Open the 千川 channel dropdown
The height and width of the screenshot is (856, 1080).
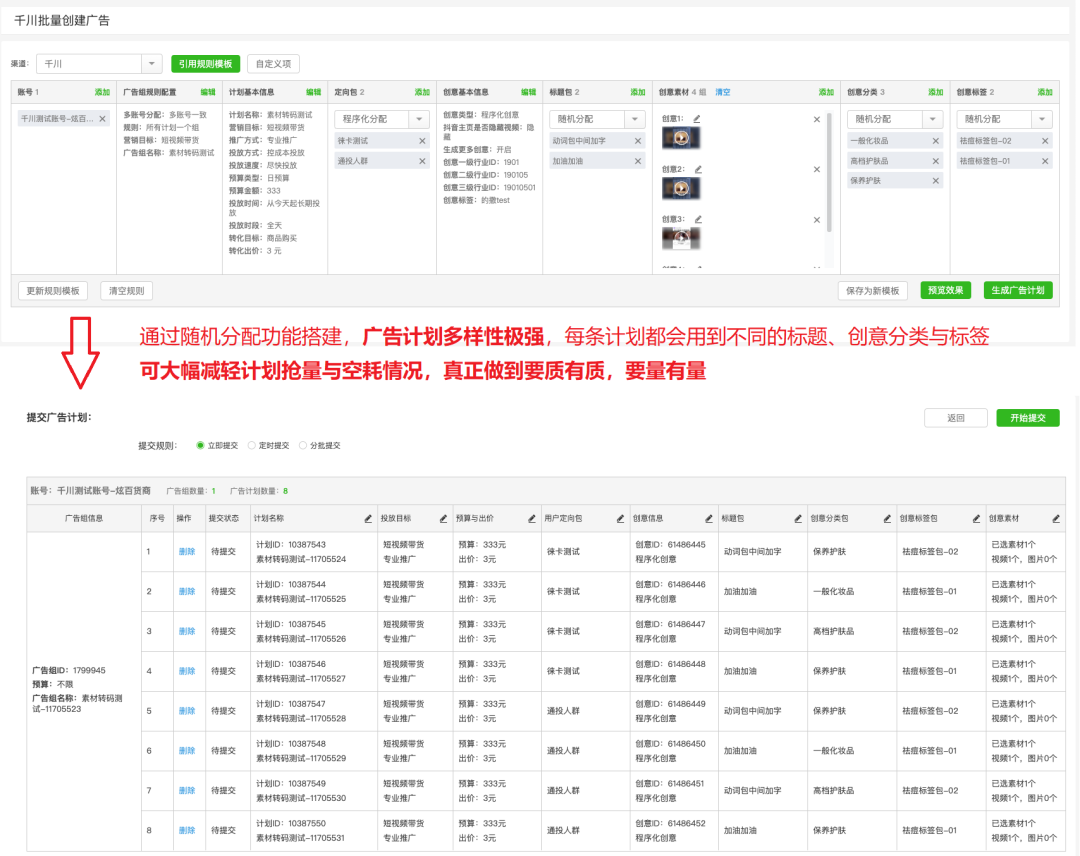tap(151, 64)
